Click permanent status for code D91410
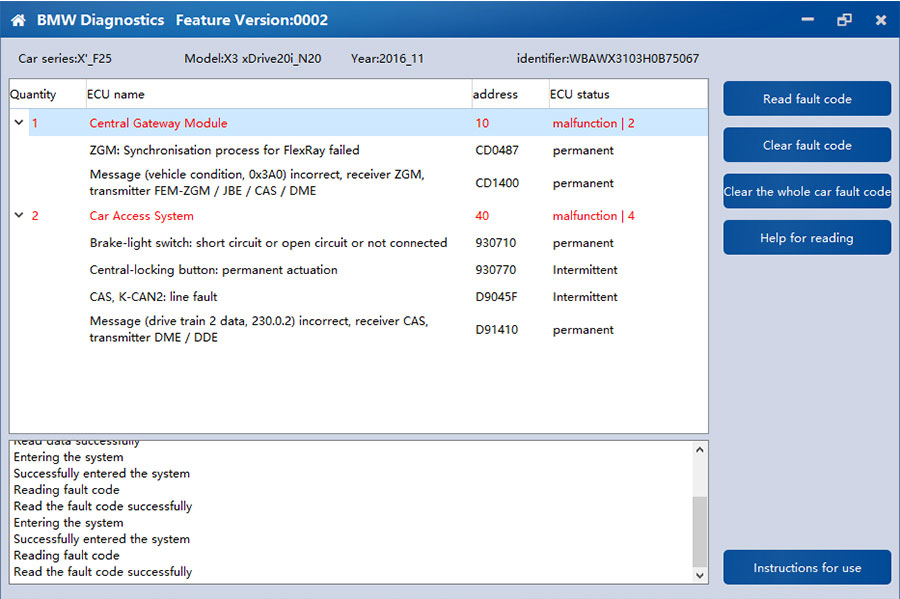Image resolution: width=900 pixels, height=599 pixels. pyautogui.click(x=583, y=329)
